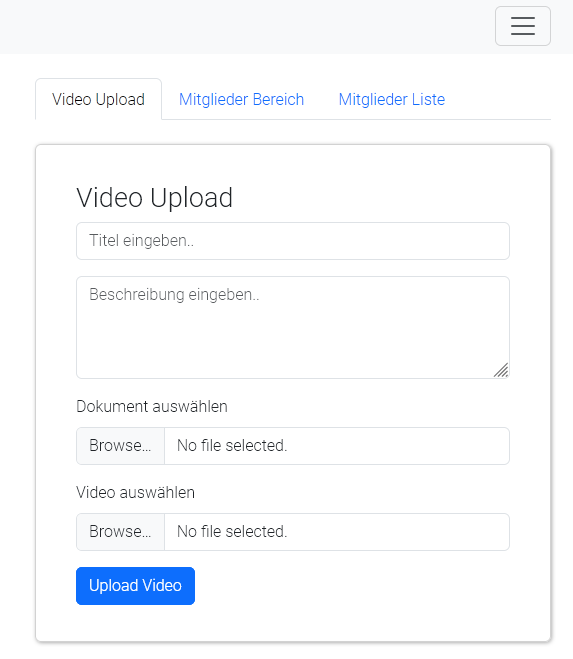
Task: Browse for a file under Video auswählen
Action: (120, 532)
